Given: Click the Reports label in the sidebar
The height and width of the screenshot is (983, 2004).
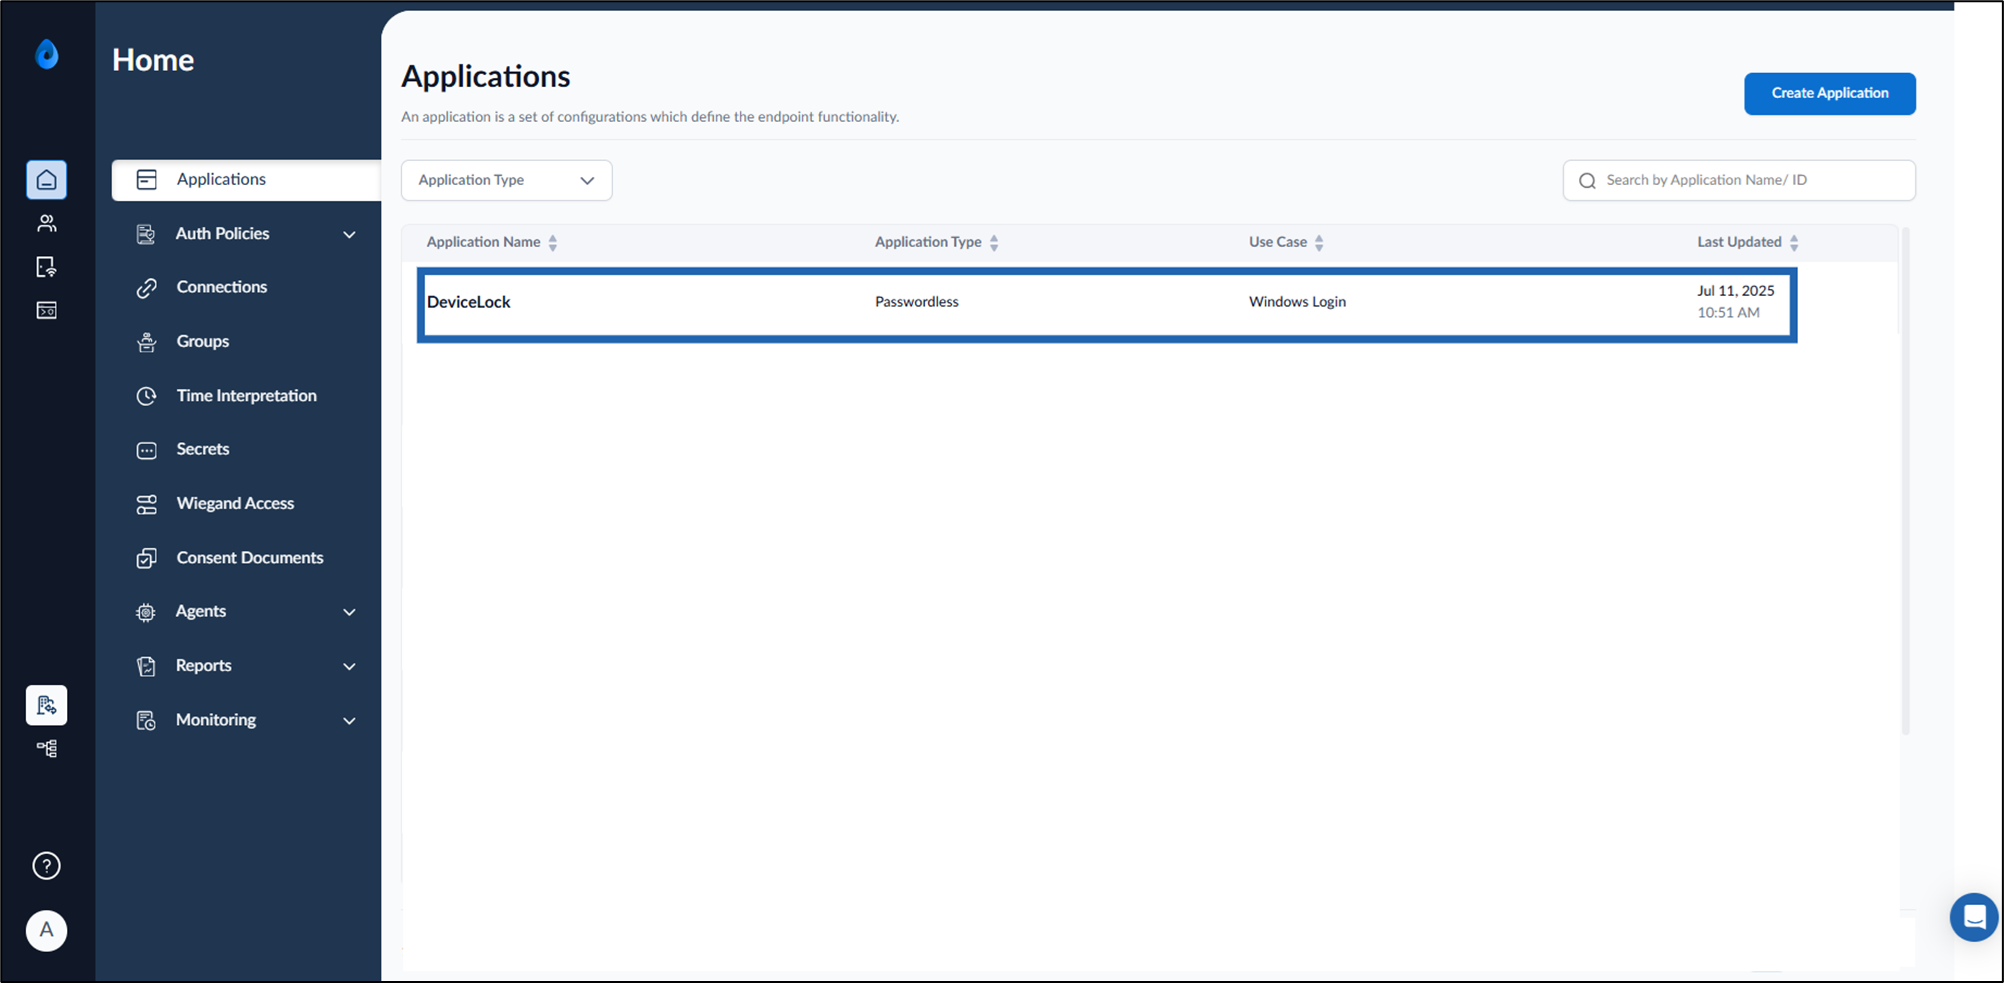Looking at the screenshot, I should click(204, 666).
